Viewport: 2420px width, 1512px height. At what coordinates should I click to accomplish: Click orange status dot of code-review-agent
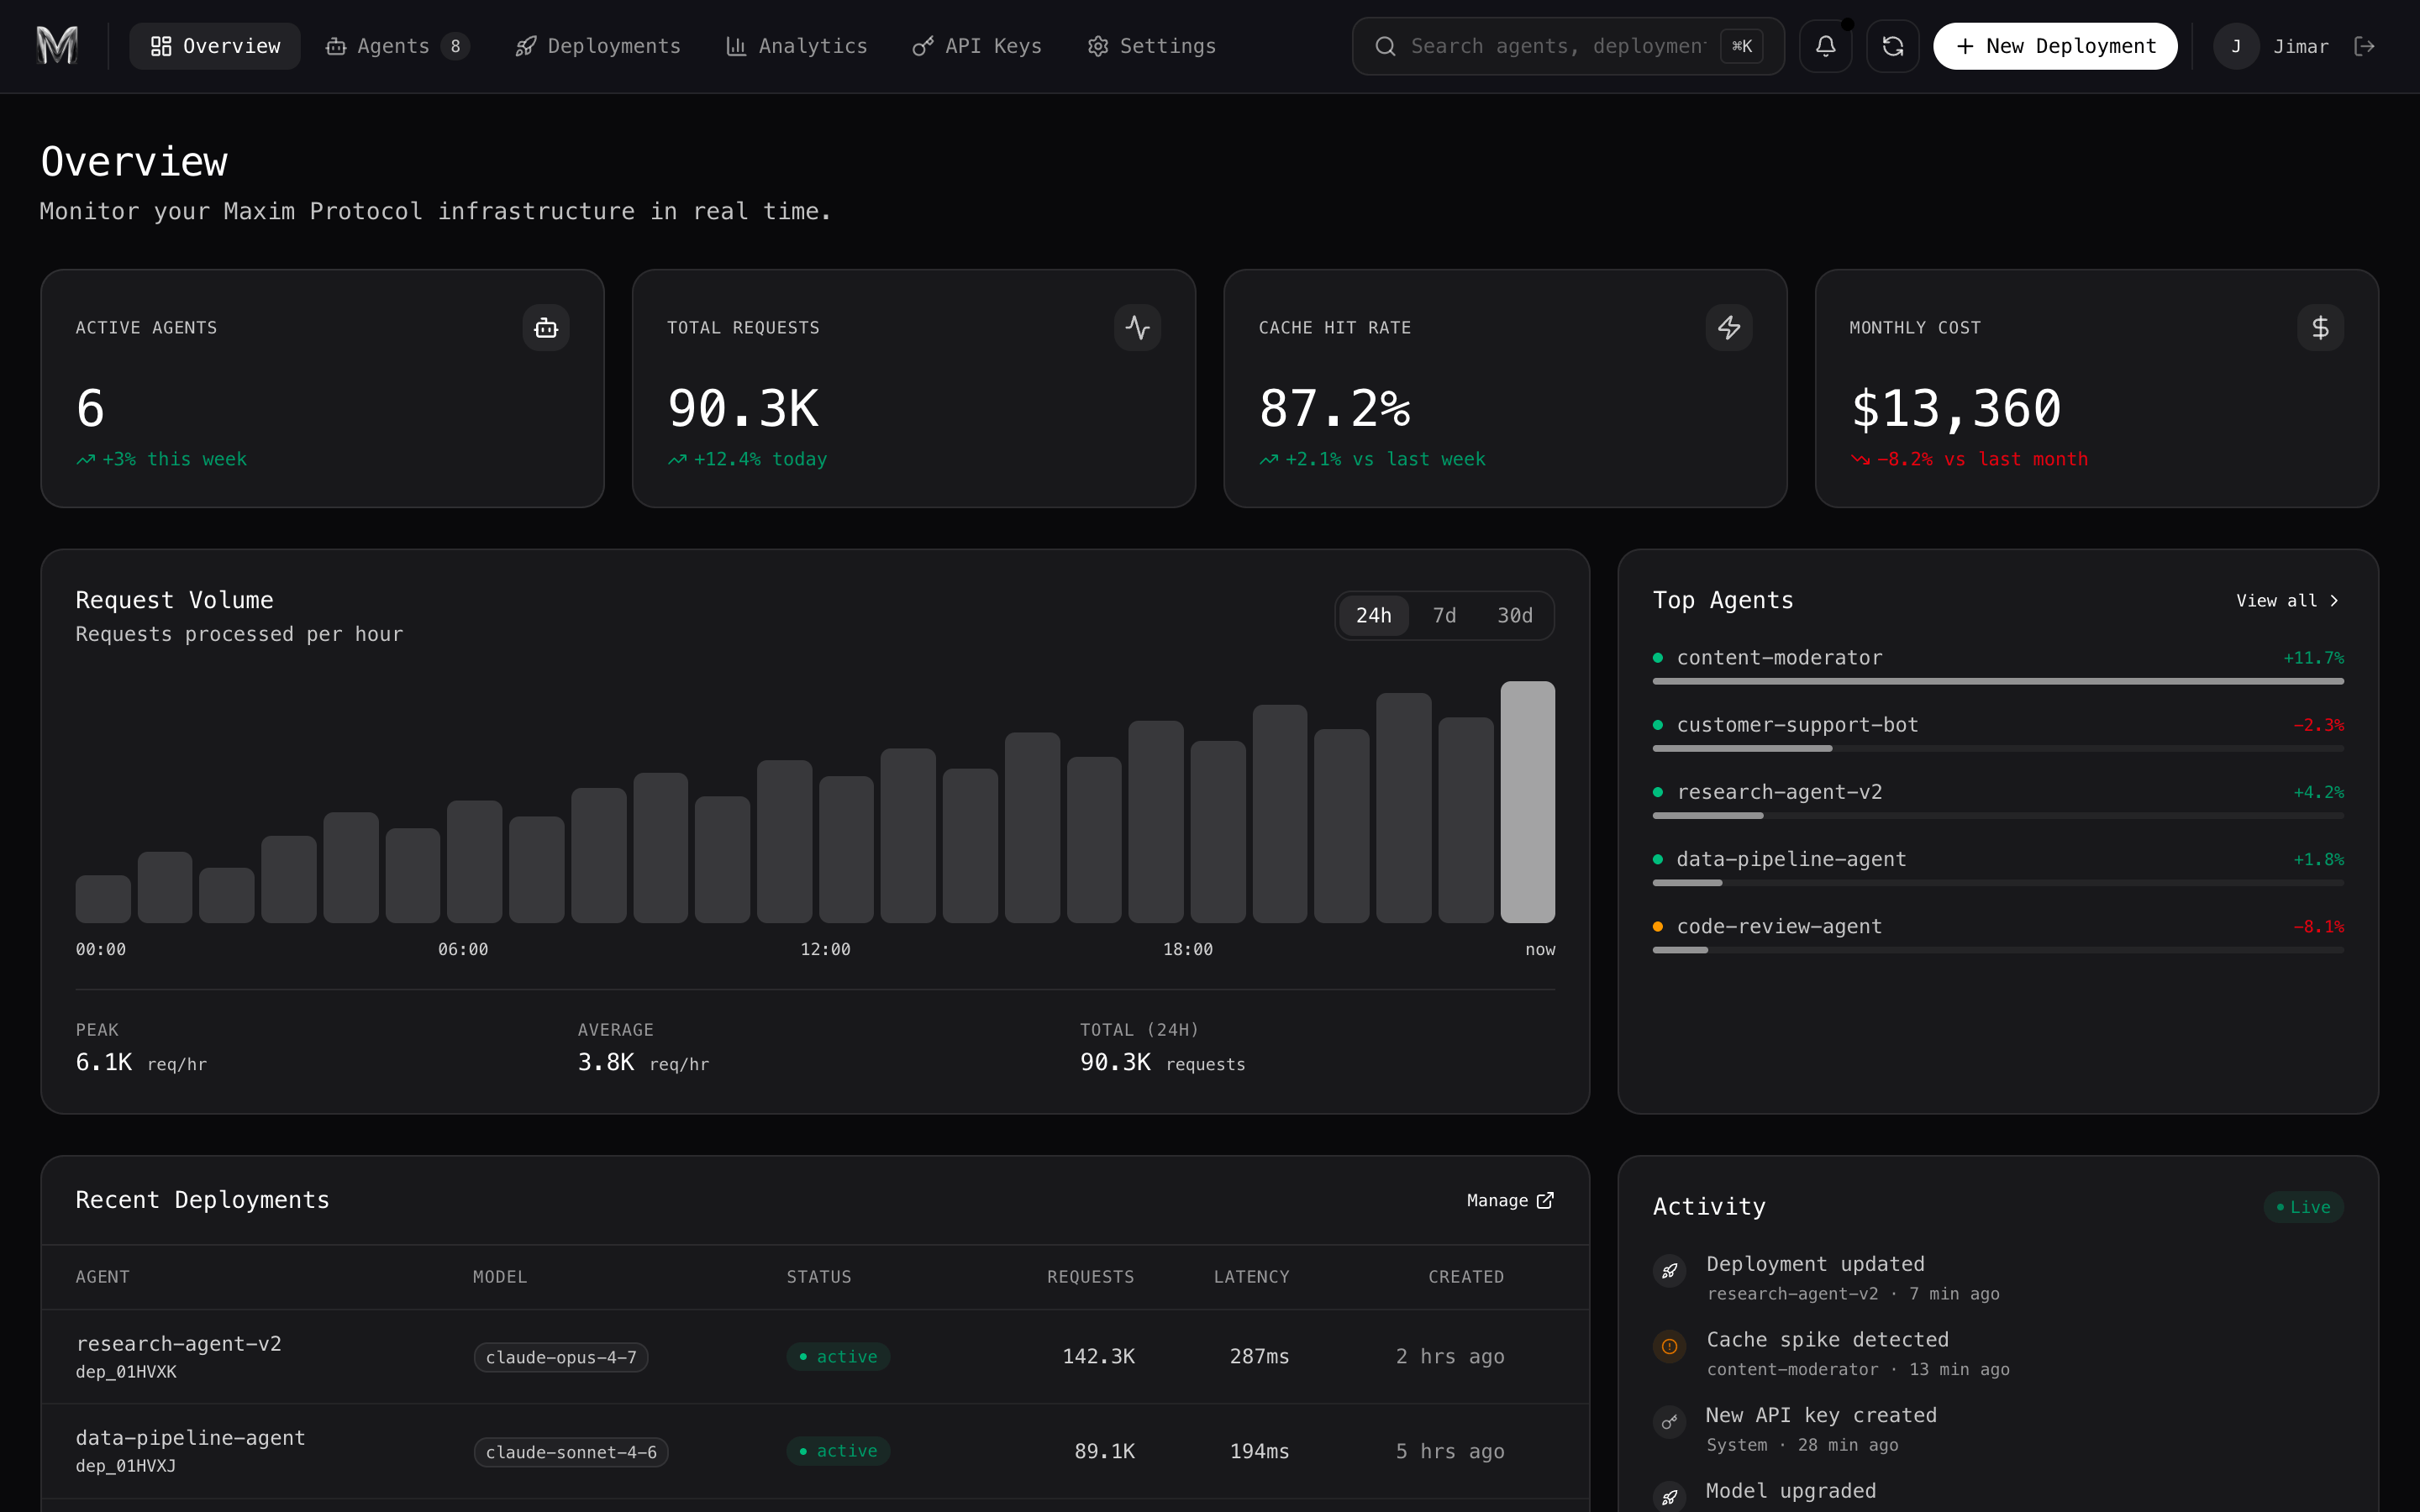(x=1658, y=926)
